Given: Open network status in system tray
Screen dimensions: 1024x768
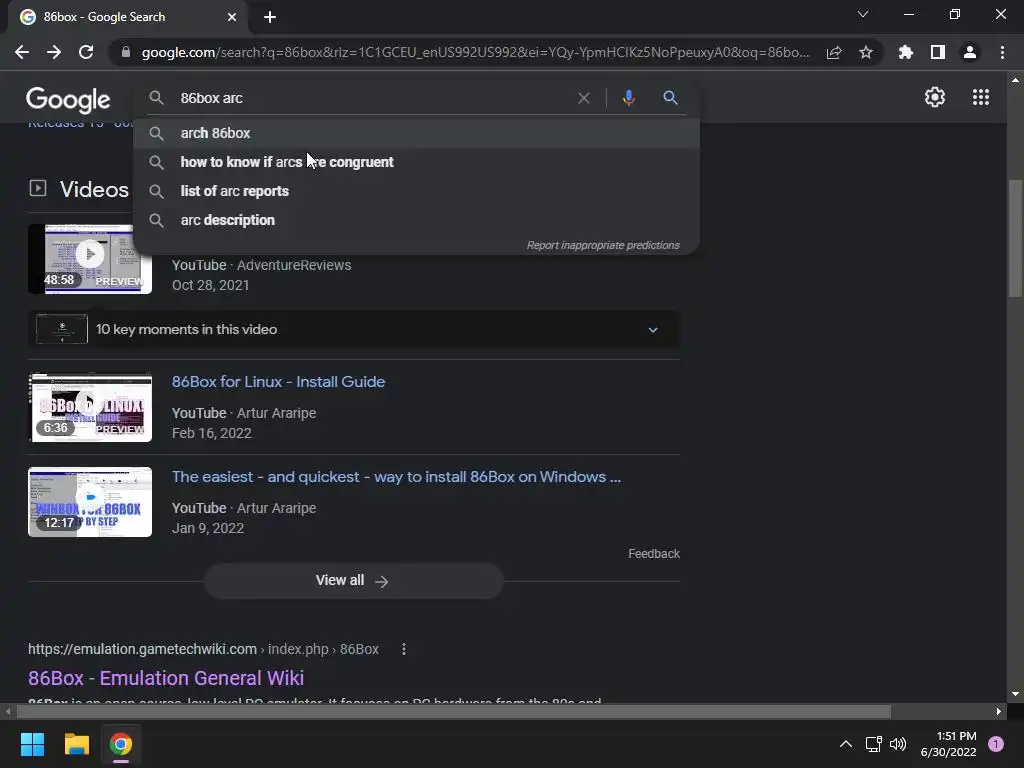Looking at the screenshot, I should 874,744.
